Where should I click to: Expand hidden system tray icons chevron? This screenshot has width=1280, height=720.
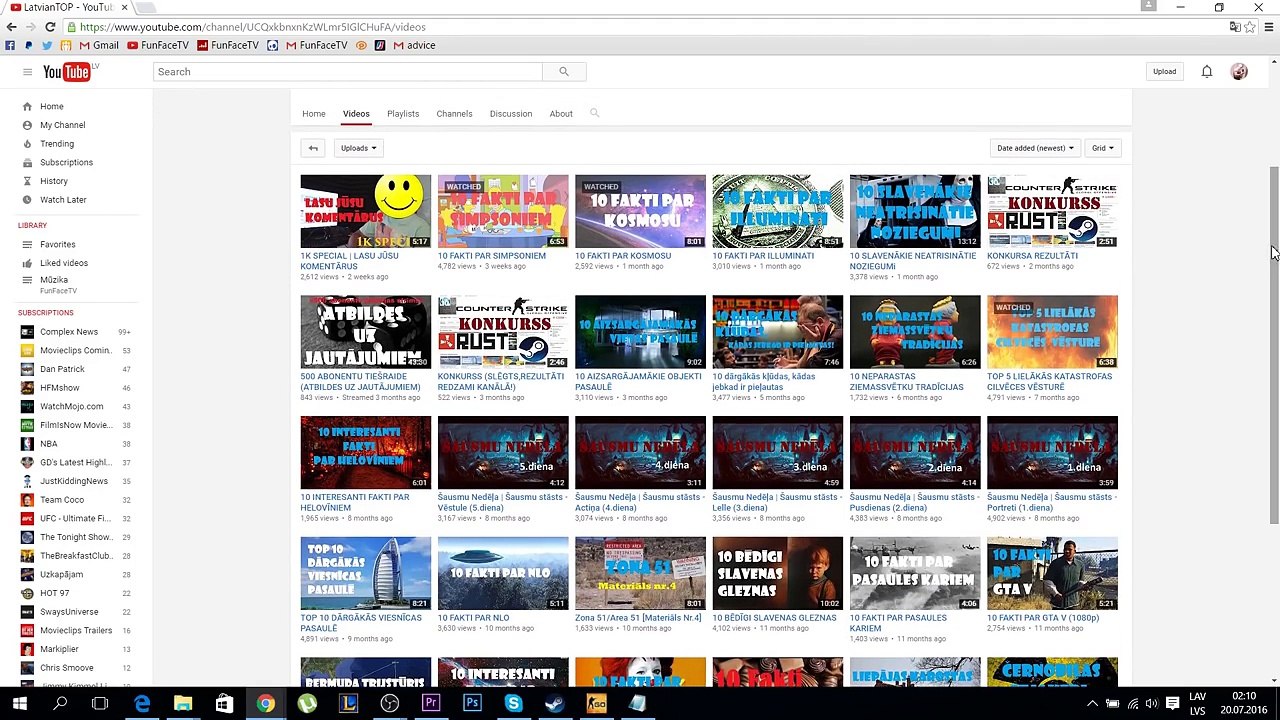pos(1092,704)
